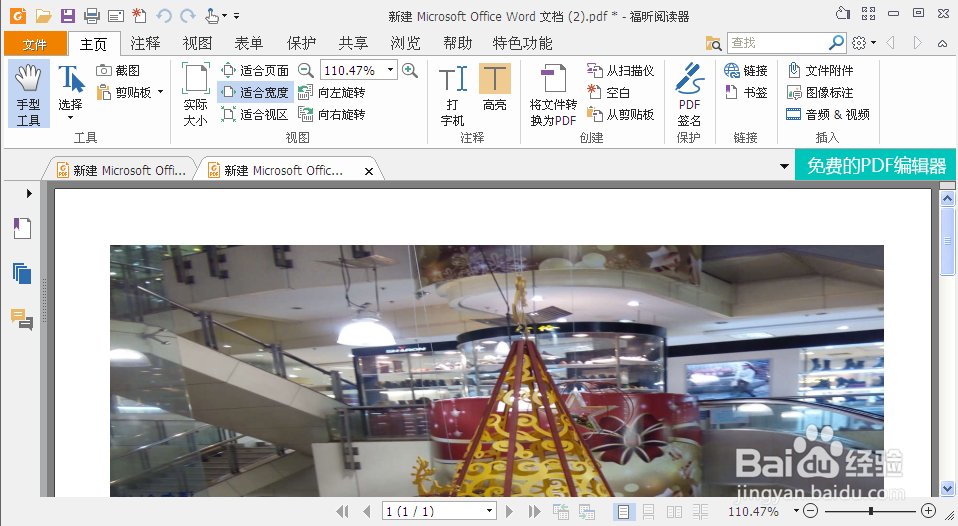958x526 pixels.
Task: Add a bookmark (书签)
Action: click(x=745, y=92)
